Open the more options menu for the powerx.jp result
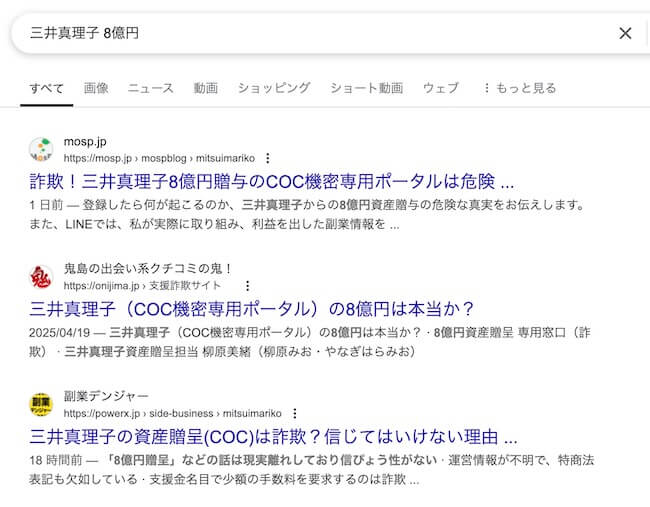Viewport: 650px width, 507px height. coord(295,414)
